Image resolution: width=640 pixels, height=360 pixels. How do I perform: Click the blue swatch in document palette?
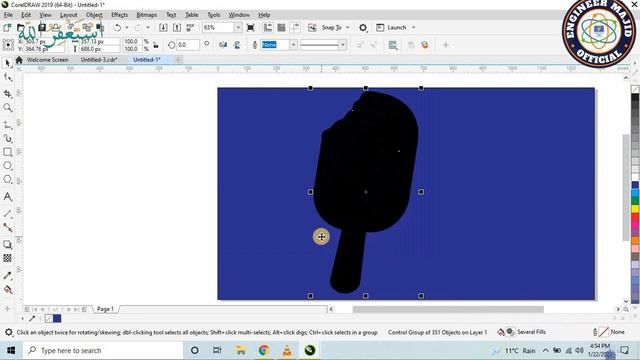pyautogui.click(x=57, y=318)
